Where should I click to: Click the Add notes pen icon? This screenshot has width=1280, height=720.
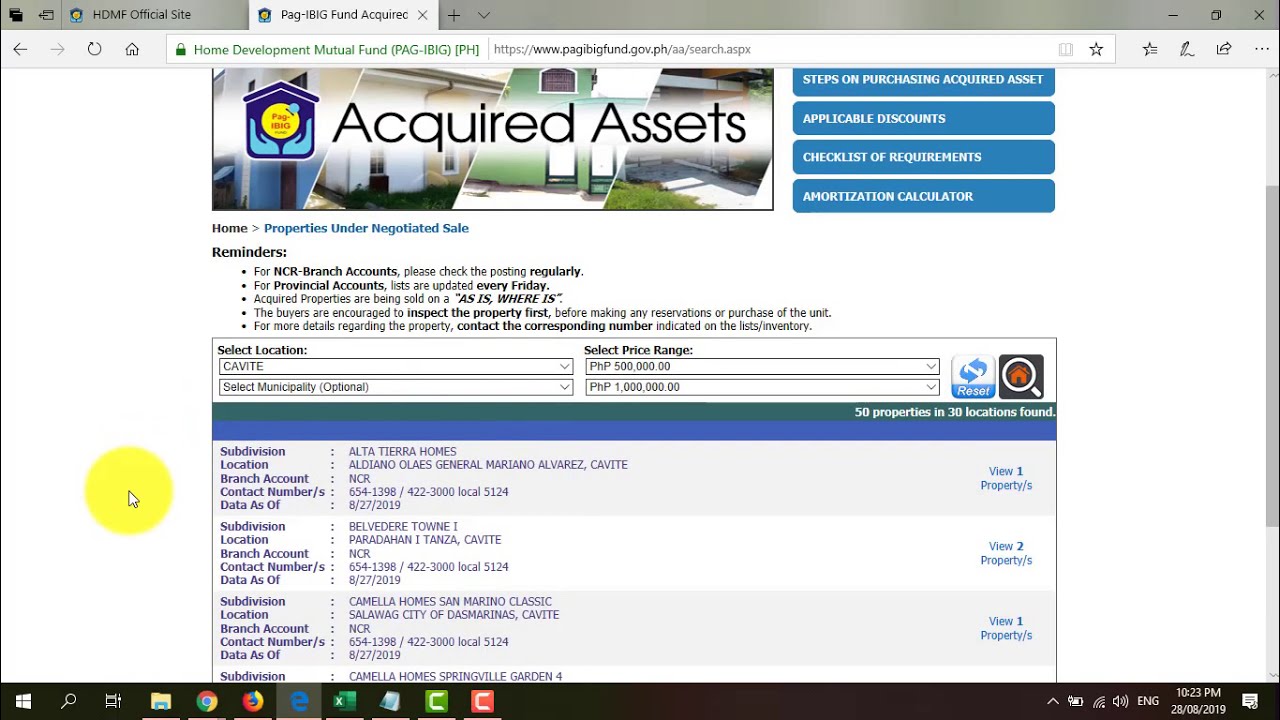point(1186,49)
